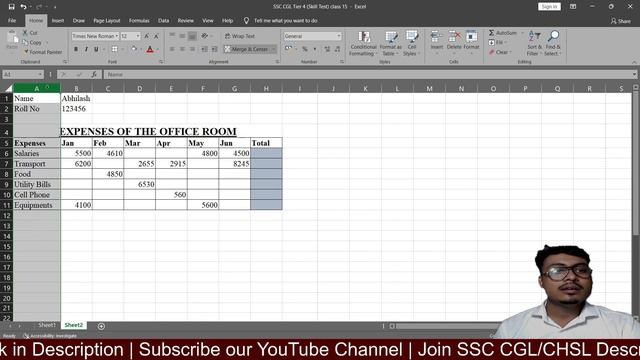The height and width of the screenshot is (360, 640).
Task: Apply Comma Style format
Action: pos(315,49)
